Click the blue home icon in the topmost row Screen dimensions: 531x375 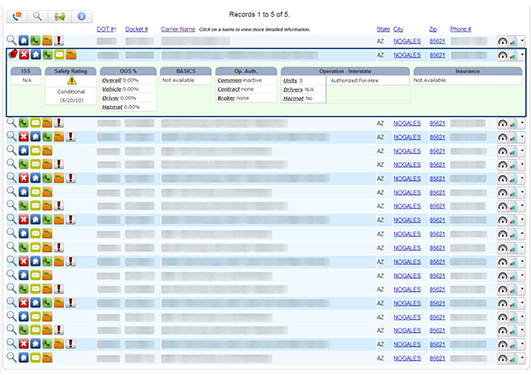23,41
